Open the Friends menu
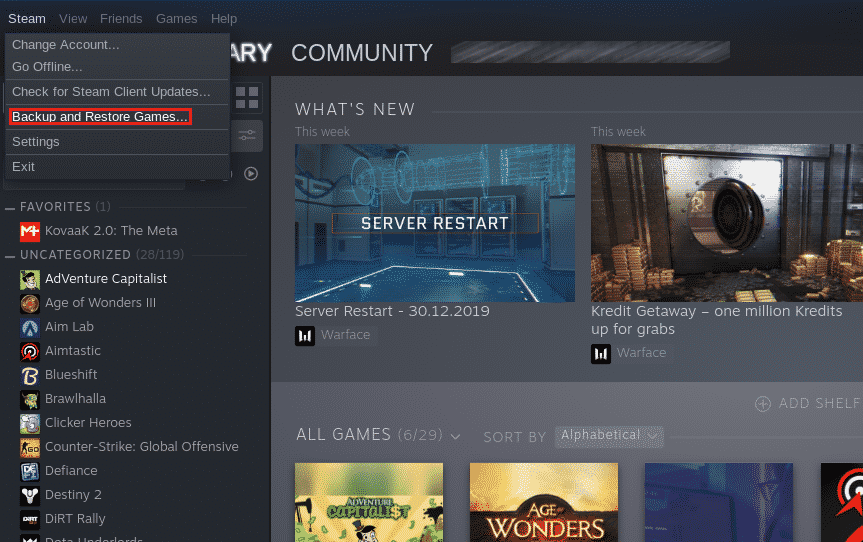 pyautogui.click(x=121, y=19)
